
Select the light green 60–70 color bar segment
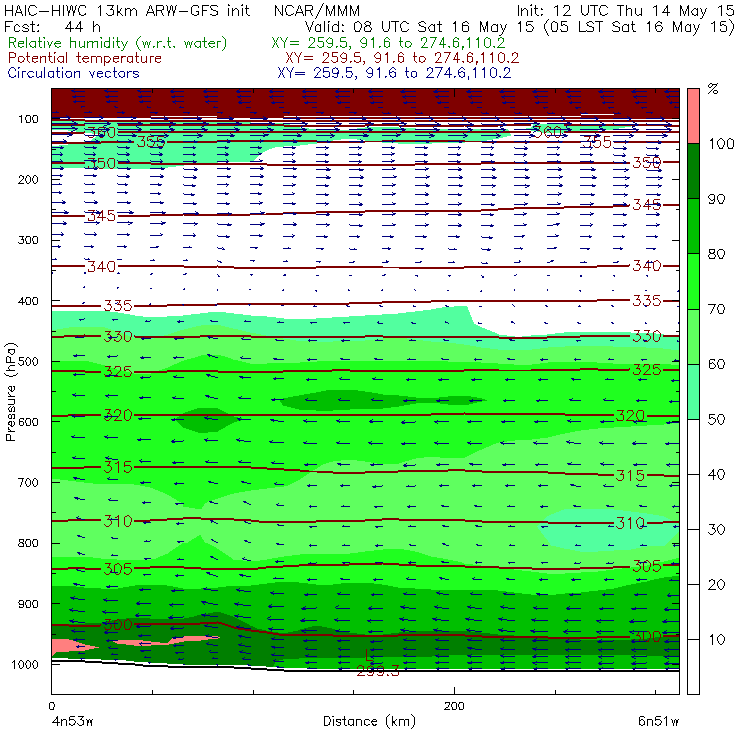click(693, 336)
